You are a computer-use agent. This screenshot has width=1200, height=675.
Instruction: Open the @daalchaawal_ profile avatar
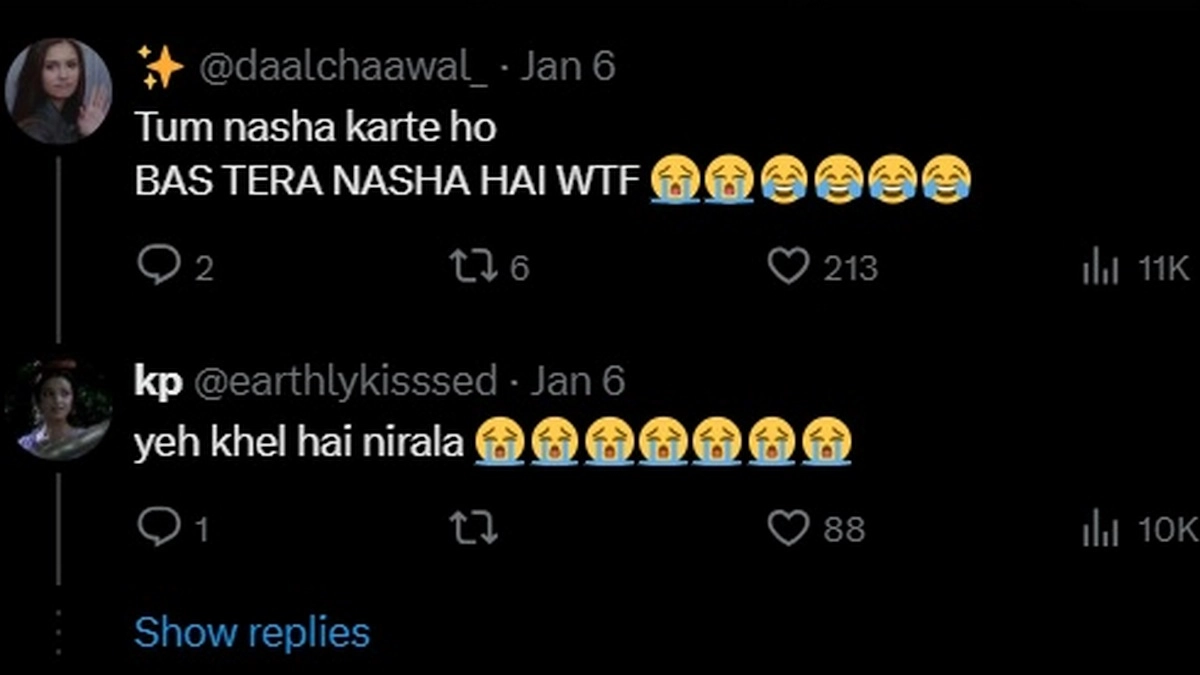(x=58, y=92)
